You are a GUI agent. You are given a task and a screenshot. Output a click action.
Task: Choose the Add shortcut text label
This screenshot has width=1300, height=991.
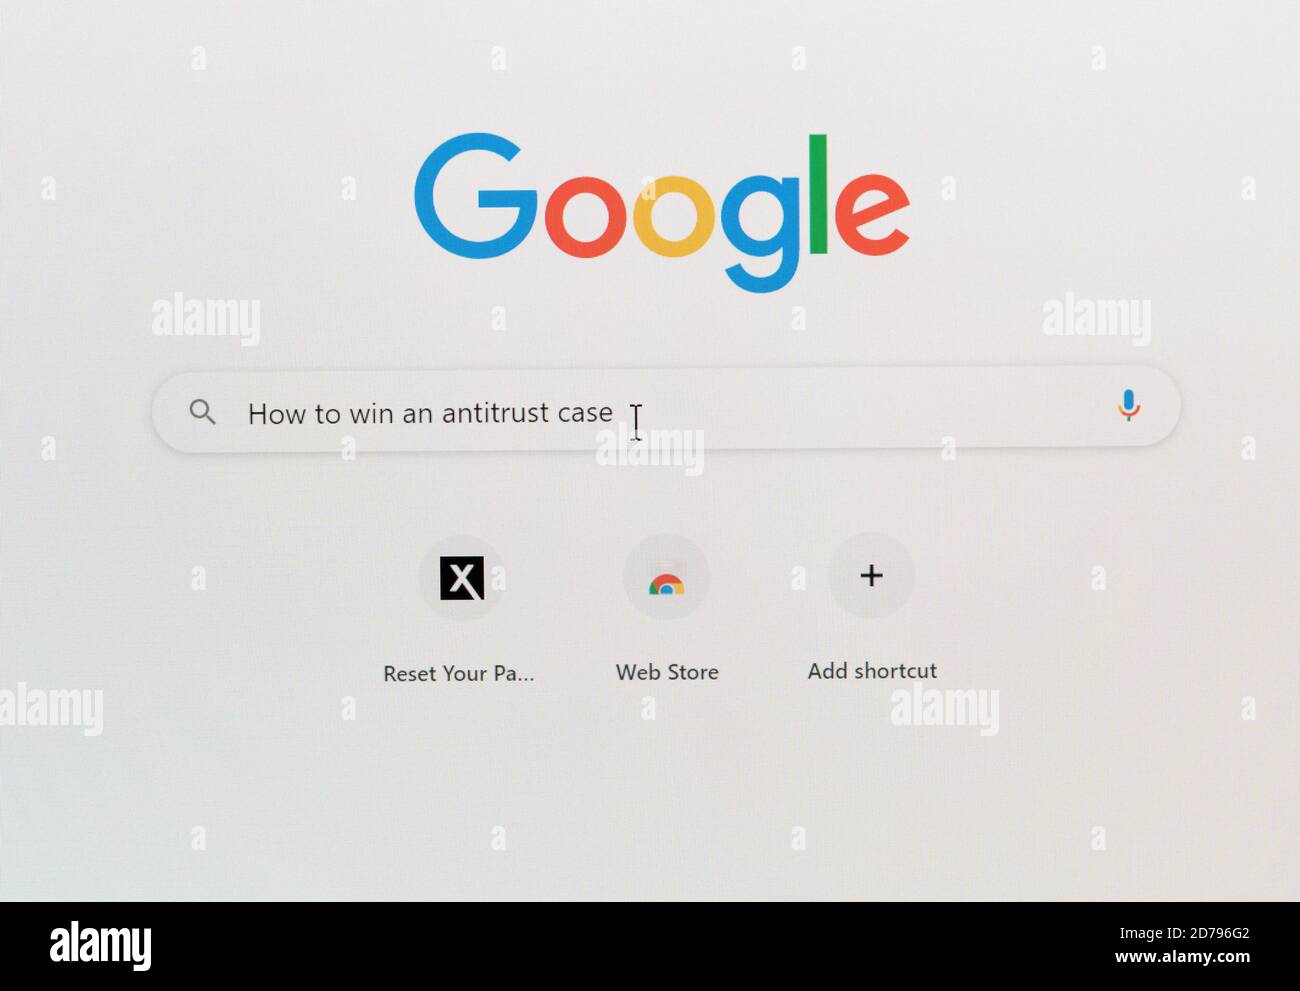[872, 671]
